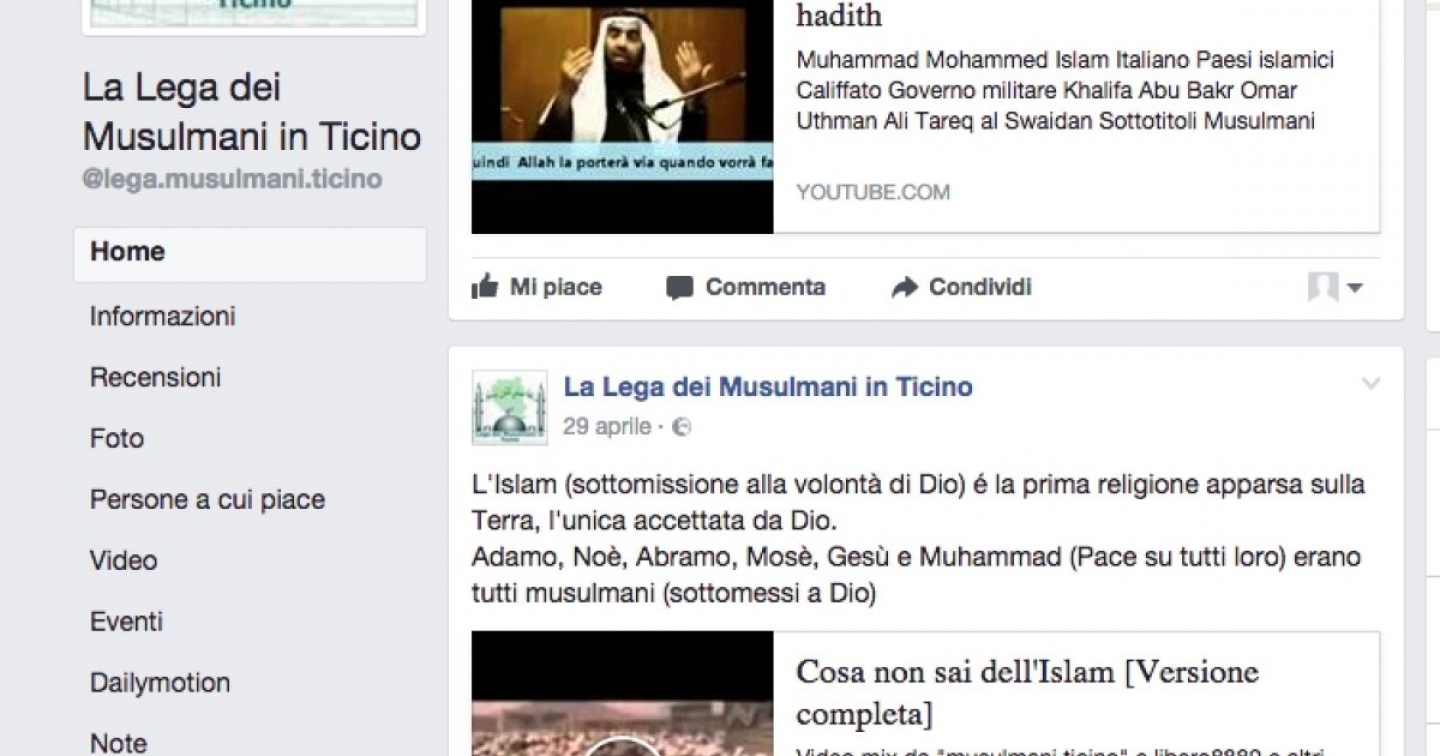This screenshot has width=1440, height=756.
Task: Click the globe privacy icon by 29 aprile
Action: pyautogui.click(x=682, y=427)
